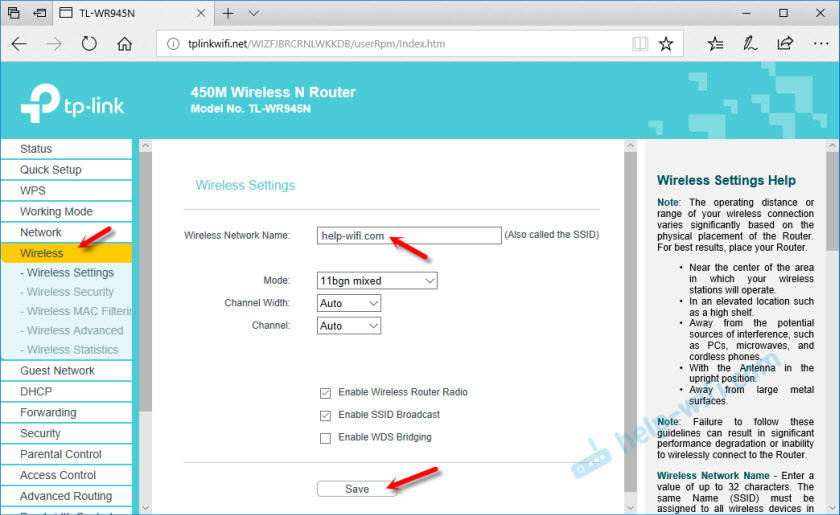This screenshot has width=840, height=515.
Task: Expand the Channel Width dropdown
Action: tap(349, 303)
